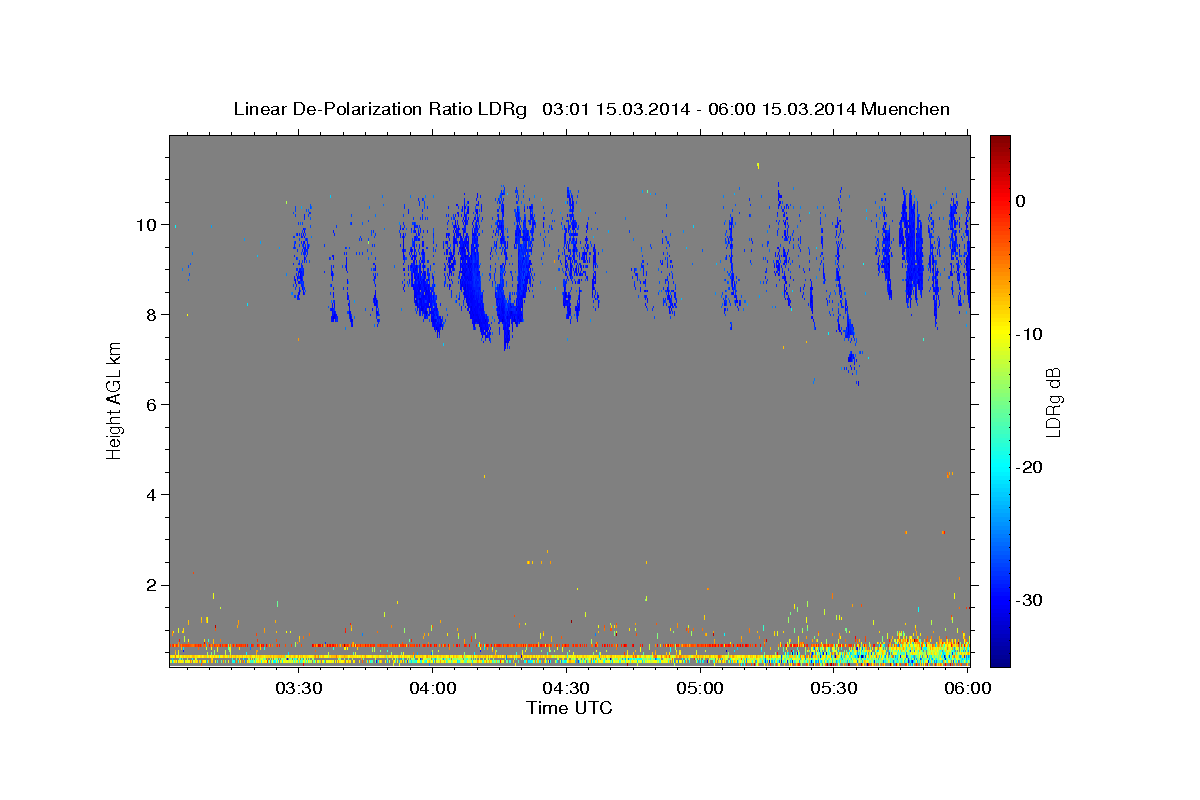This screenshot has width=1200, height=800.
Task: Select the 05:00 time tick label
Action: tap(700, 688)
